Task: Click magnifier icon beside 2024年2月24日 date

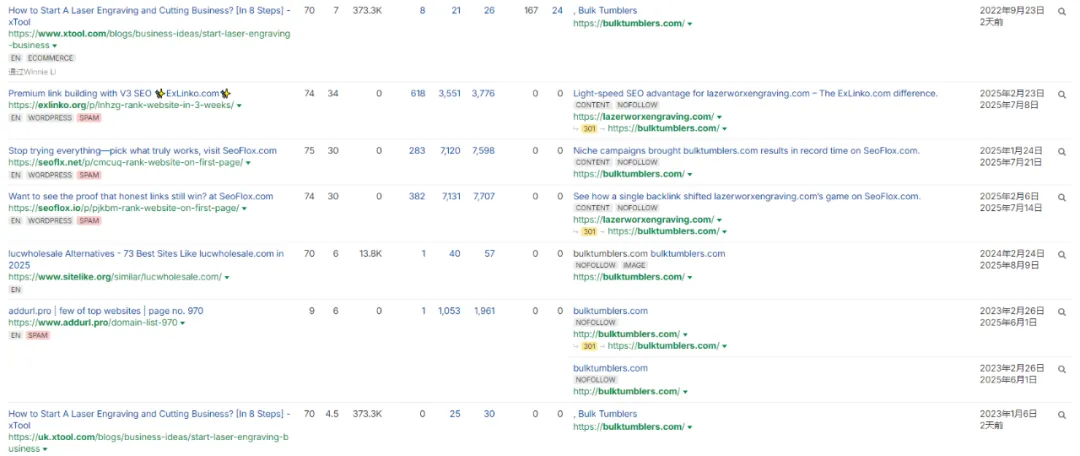Action: pyautogui.click(x=1062, y=254)
